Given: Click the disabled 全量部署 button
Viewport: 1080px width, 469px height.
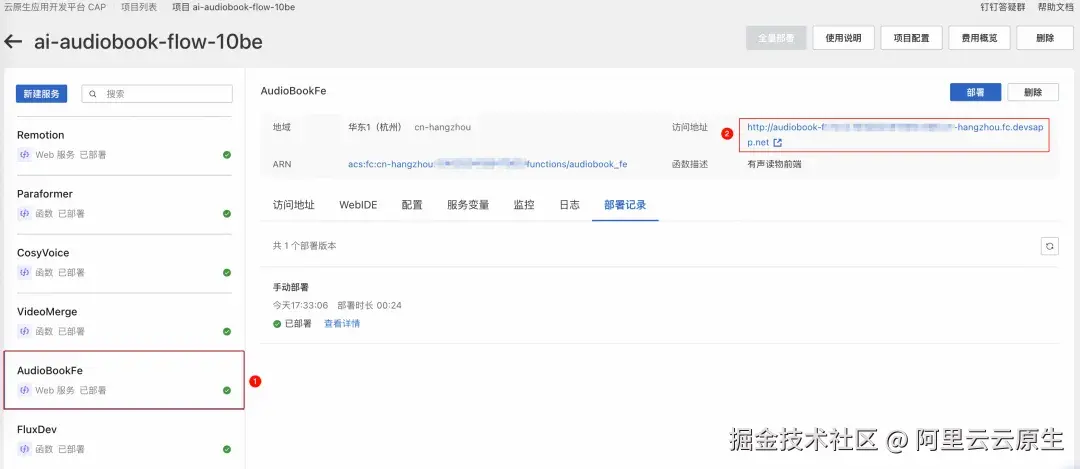Looking at the screenshot, I should point(776,39).
